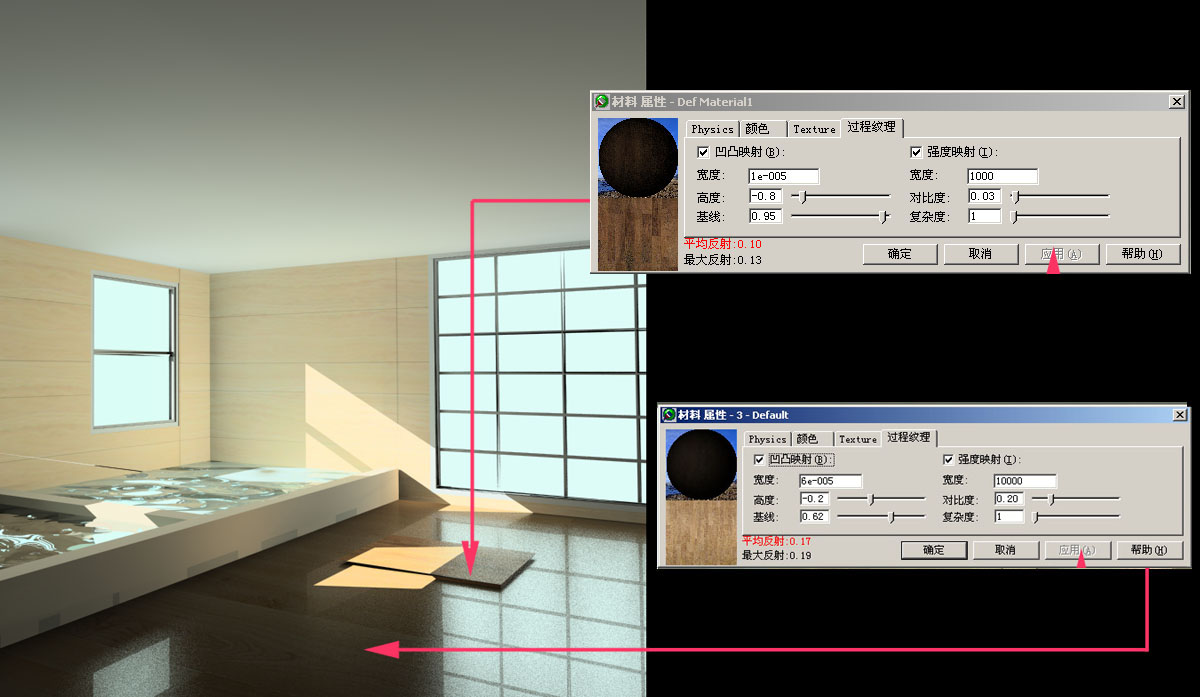The image size is (1200, 697).
Task: Click the 高度 slider in the 3 - Default dialog
Action: tap(881, 498)
